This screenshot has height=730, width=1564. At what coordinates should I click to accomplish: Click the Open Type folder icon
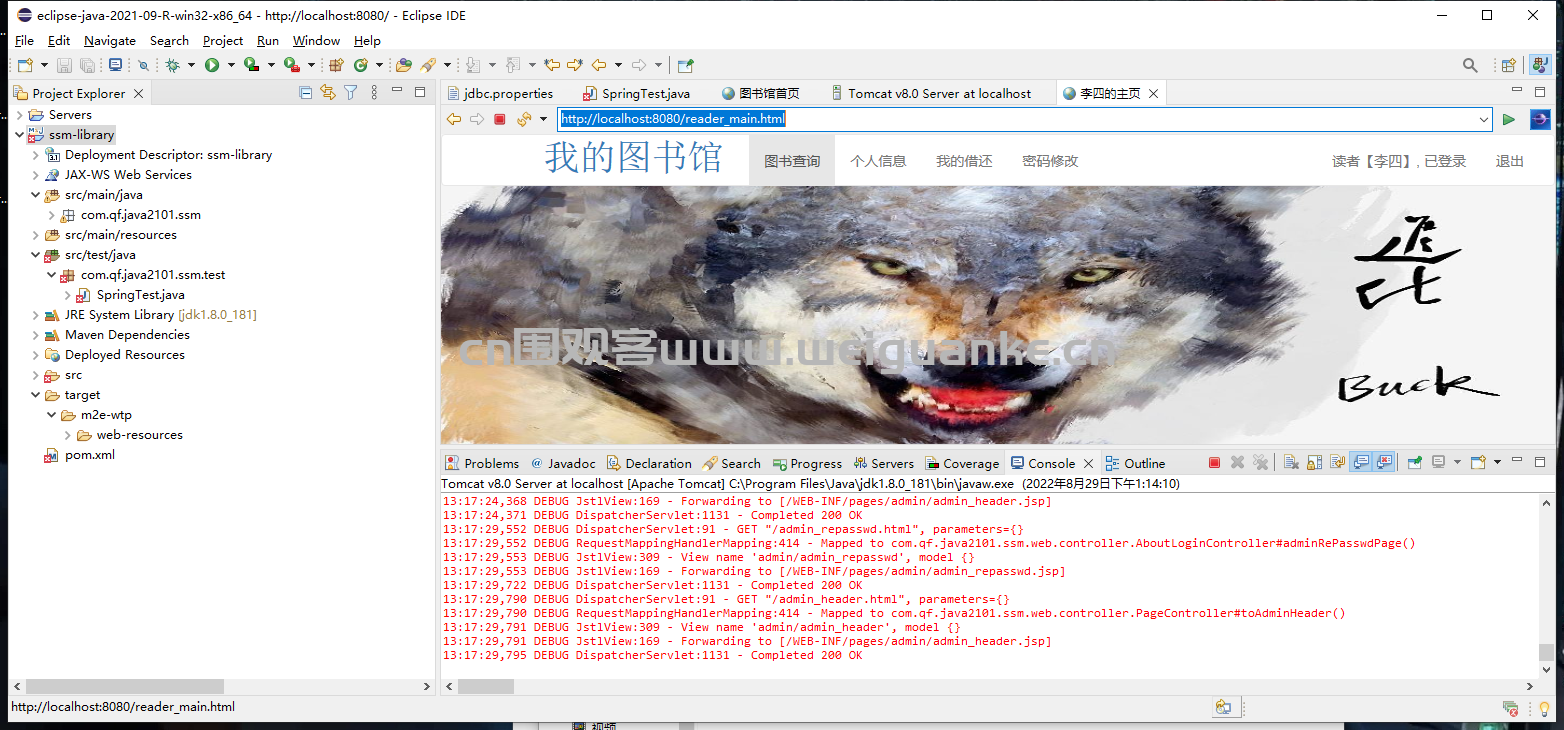403,65
